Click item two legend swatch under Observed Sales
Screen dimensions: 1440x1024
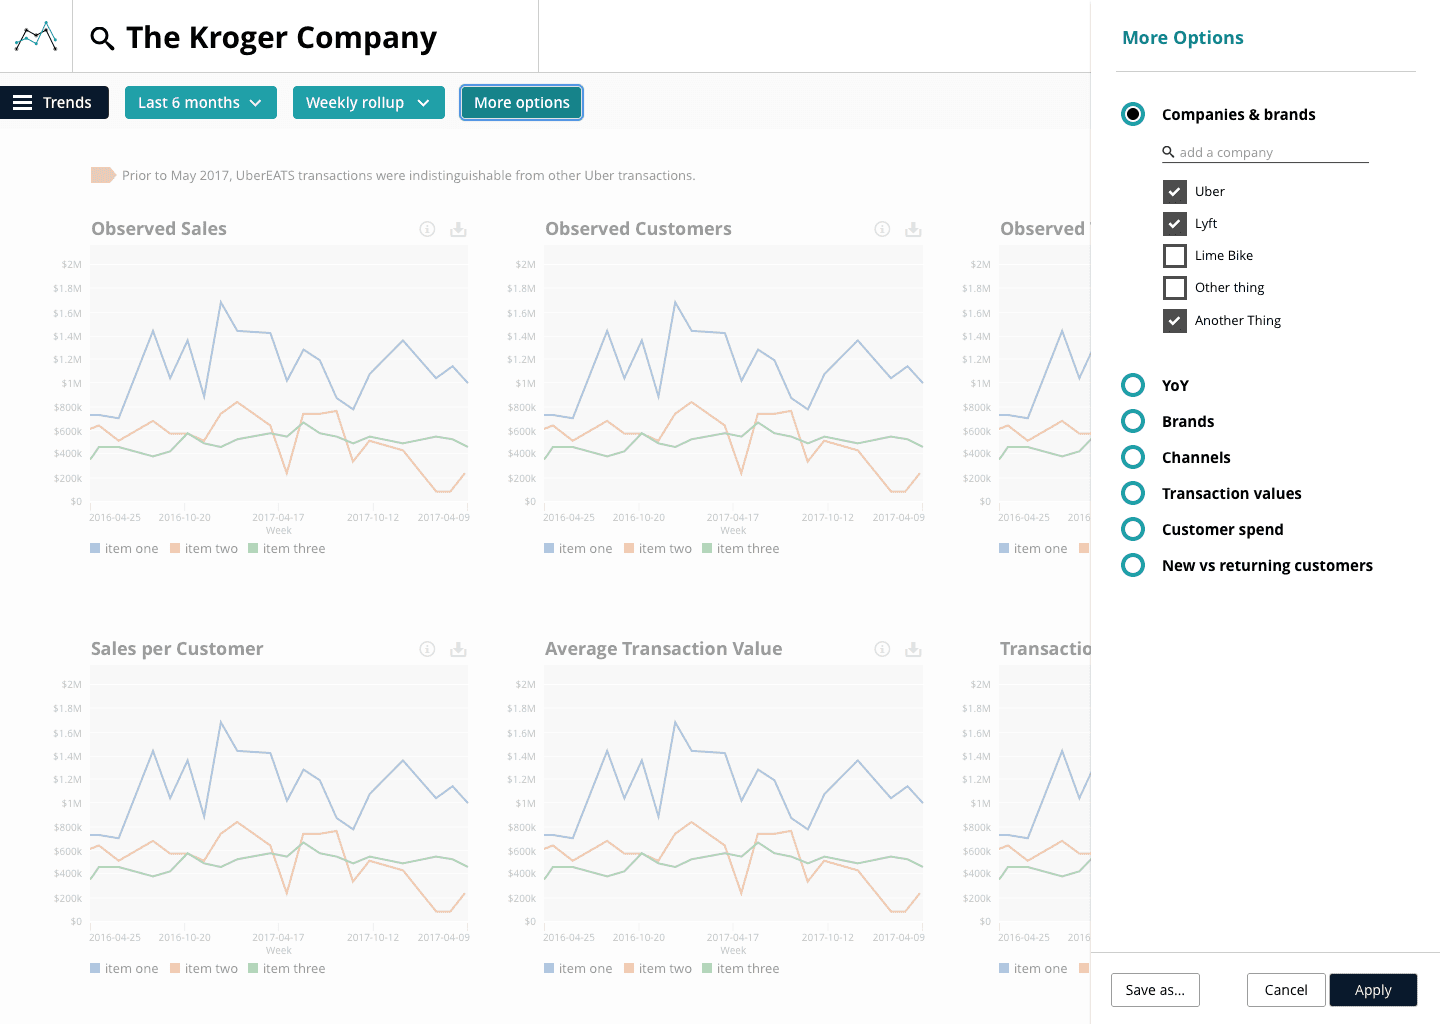[x=175, y=548]
